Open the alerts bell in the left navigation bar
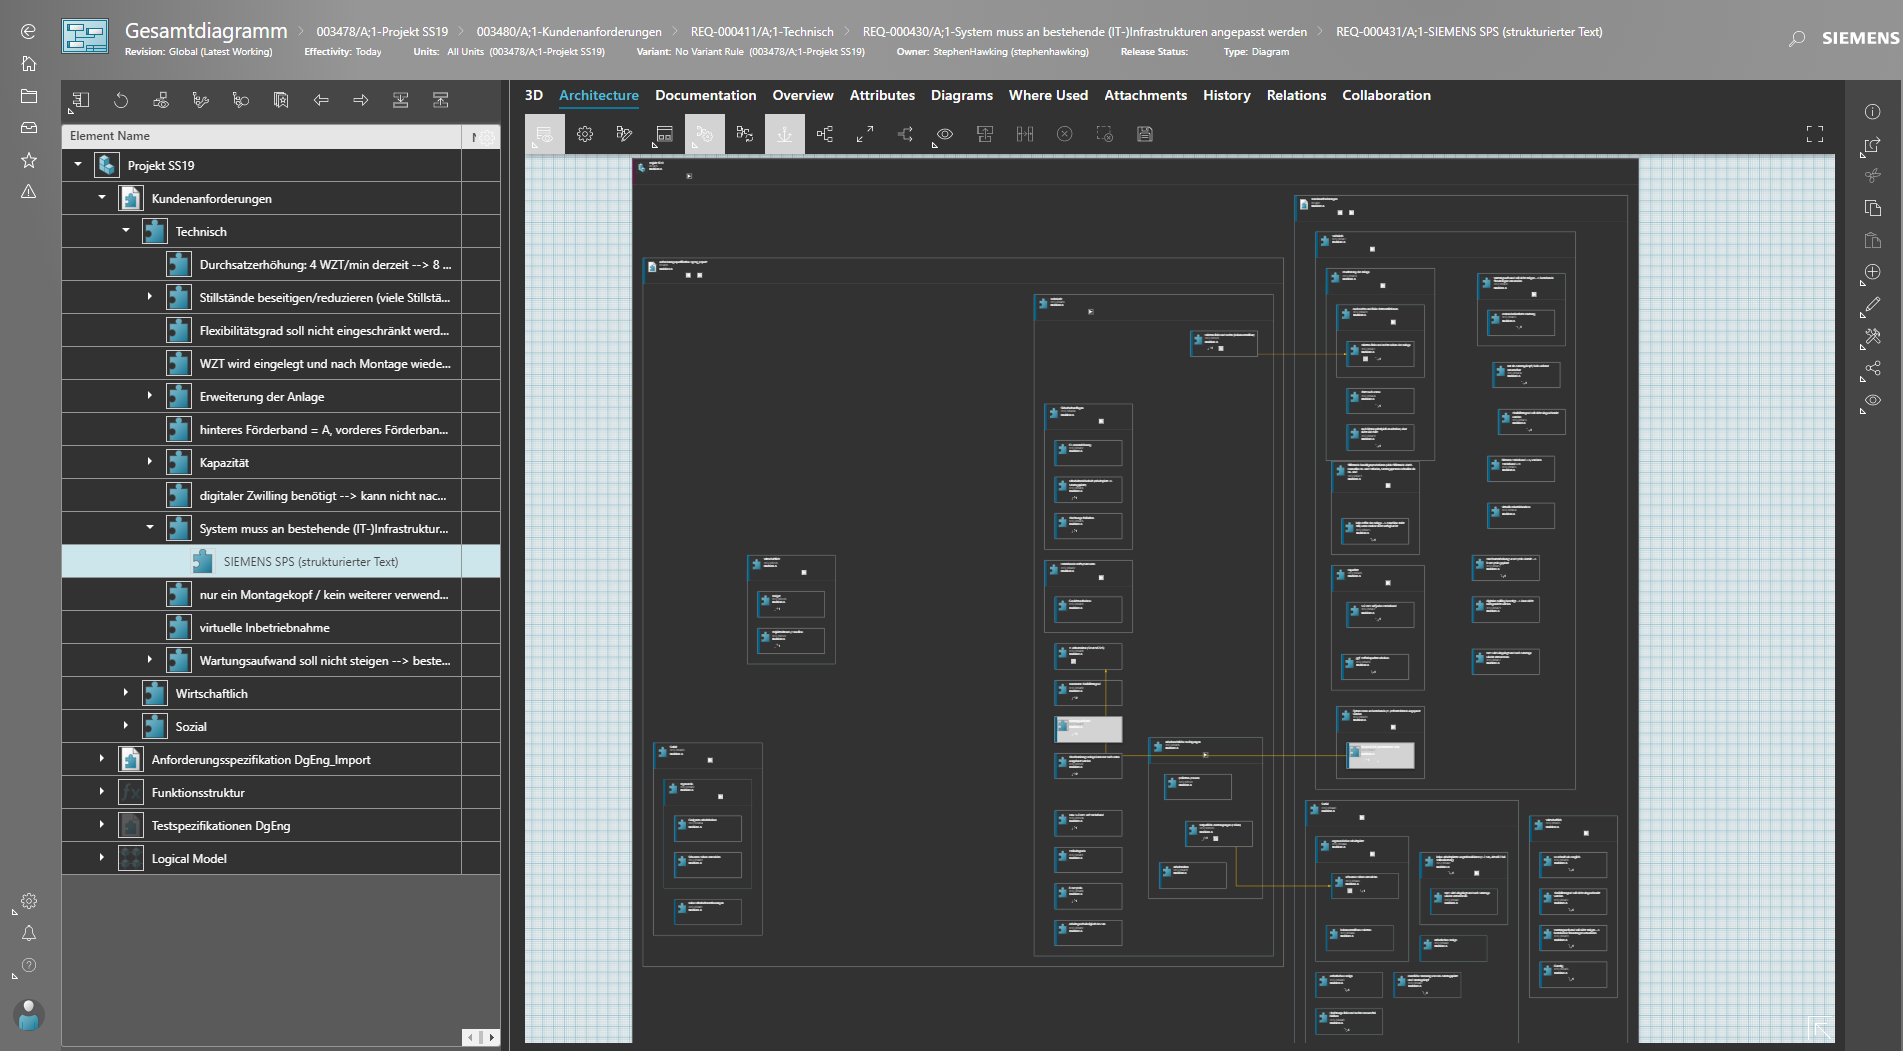Image resolution: width=1903 pixels, height=1051 pixels. click(29, 933)
